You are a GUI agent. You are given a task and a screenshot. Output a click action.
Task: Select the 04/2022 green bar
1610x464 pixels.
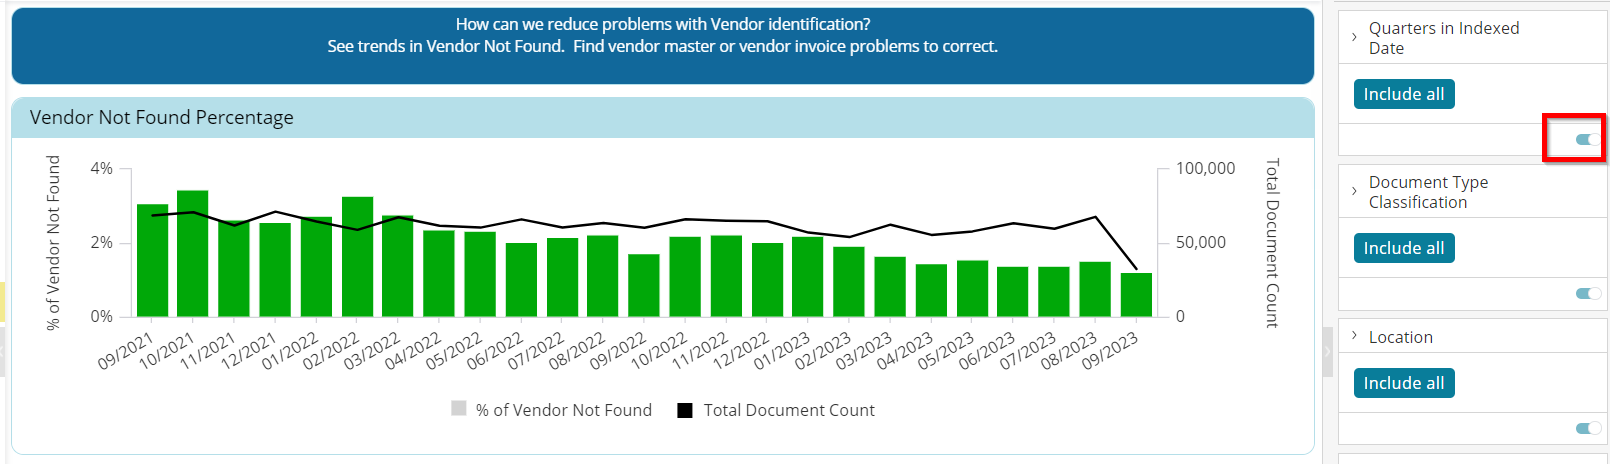[x=439, y=273]
